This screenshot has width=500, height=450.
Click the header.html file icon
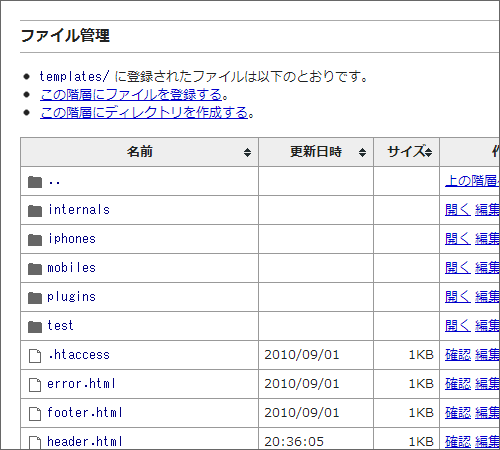pos(35,443)
